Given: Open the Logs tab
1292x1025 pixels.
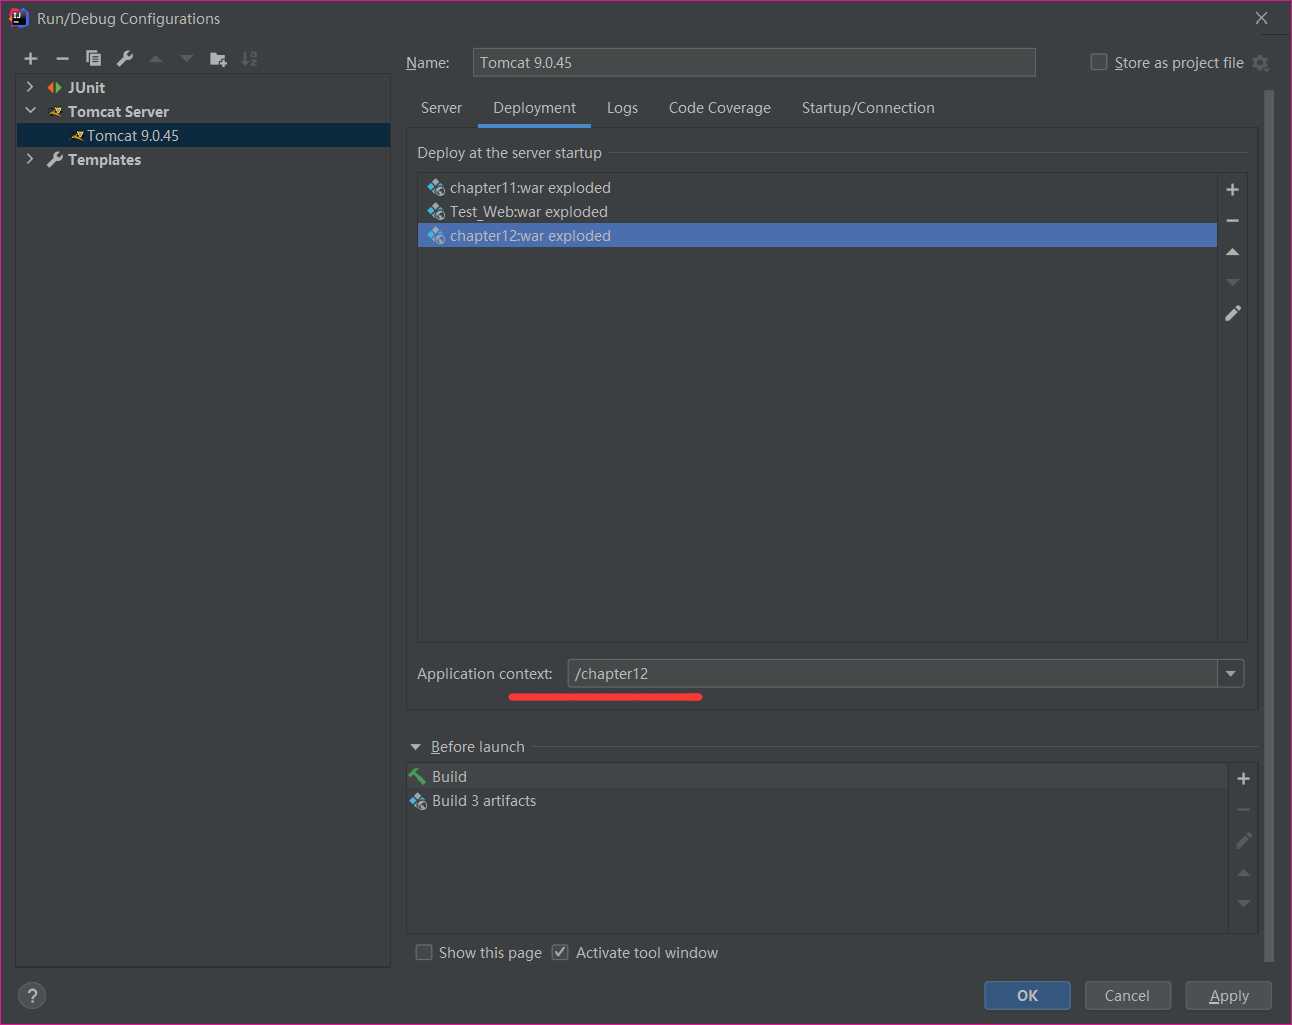Looking at the screenshot, I should pos(622,108).
